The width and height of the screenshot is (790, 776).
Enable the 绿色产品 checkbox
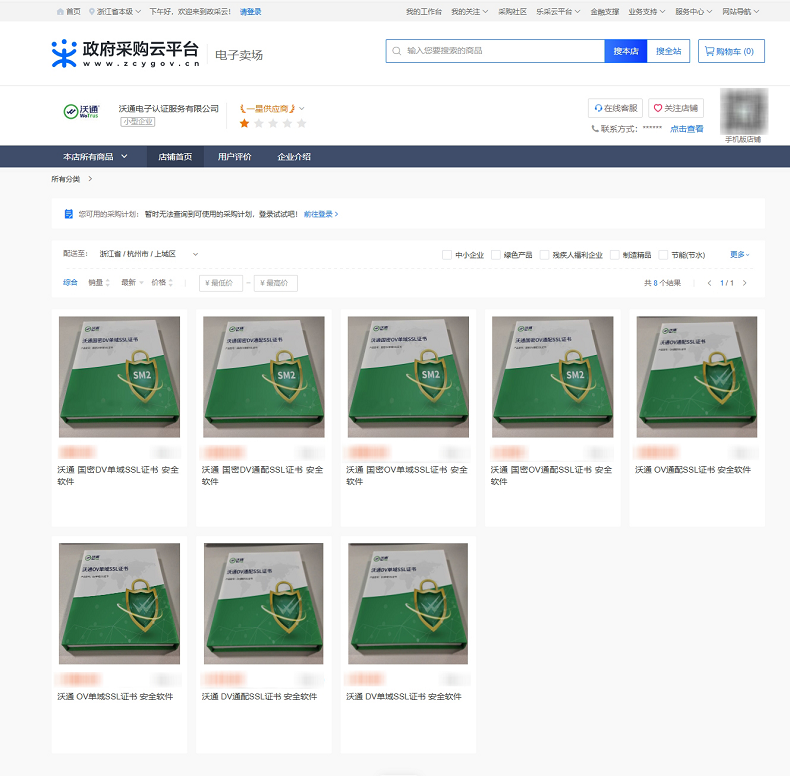point(495,255)
